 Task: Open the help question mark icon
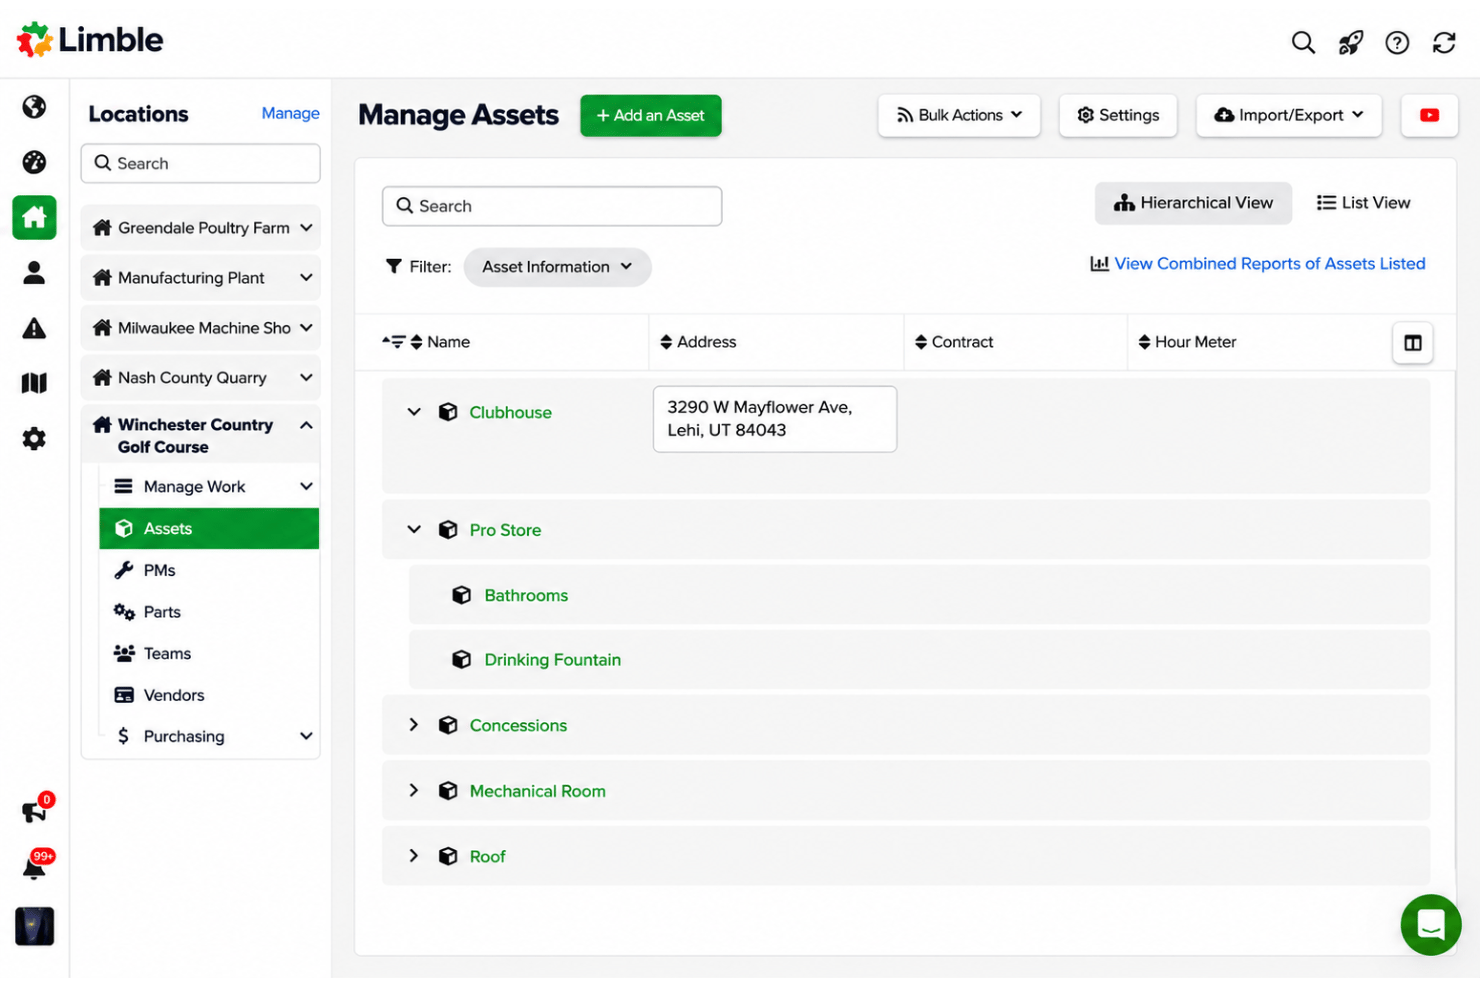(x=1397, y=42)
